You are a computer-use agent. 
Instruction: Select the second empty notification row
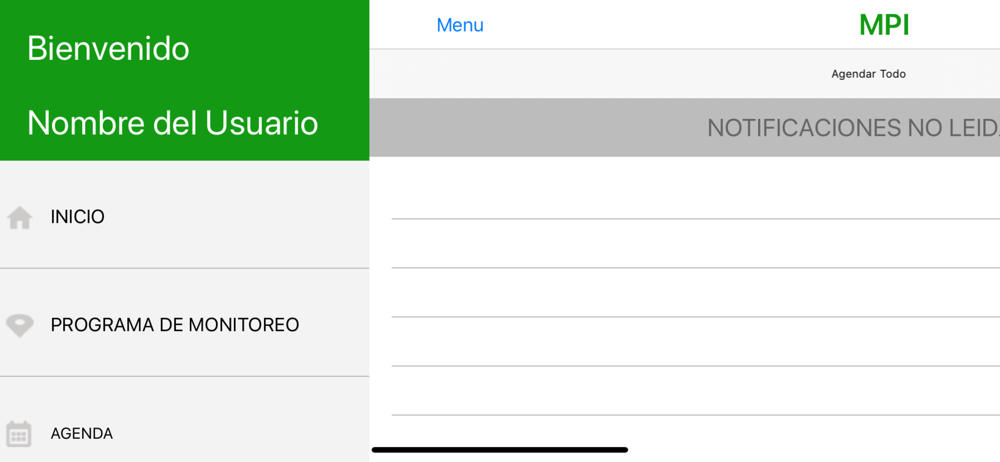coord(684,244)
